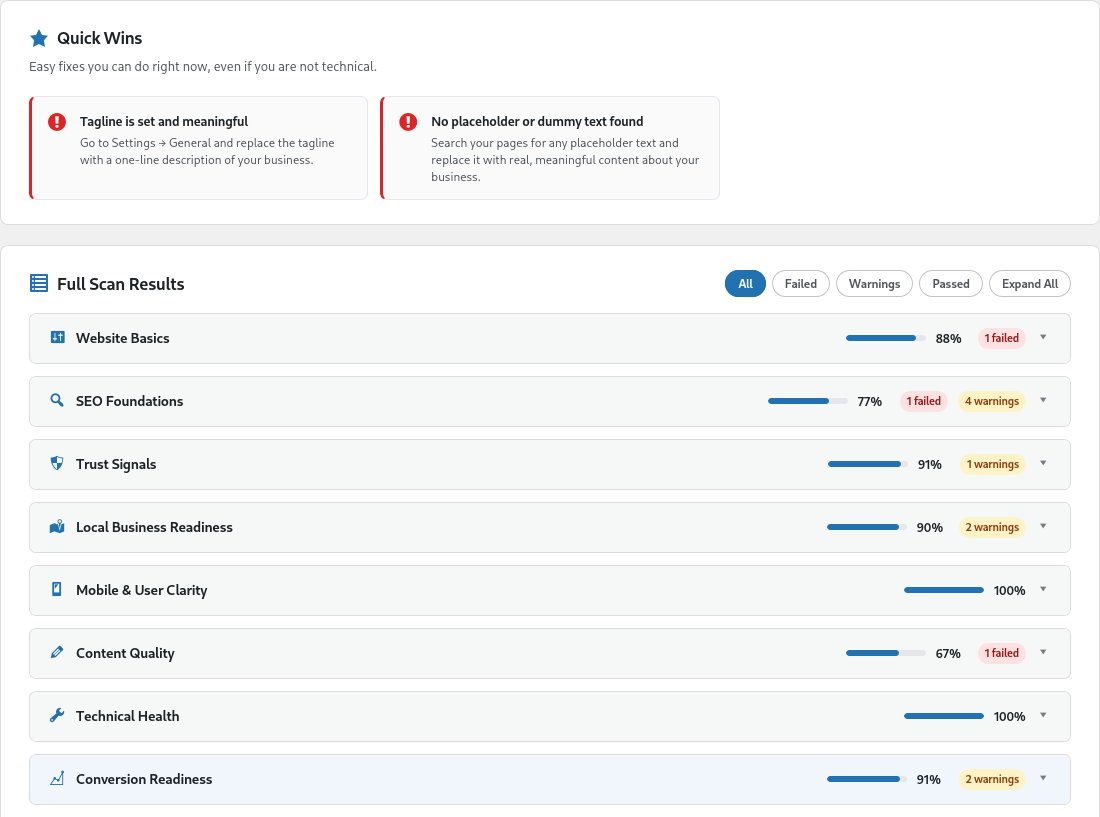Click the 100% score on Mobile & User Clarity
Image resolution: width=1100 pixels, height=817 pixels.
(1010, 590)
